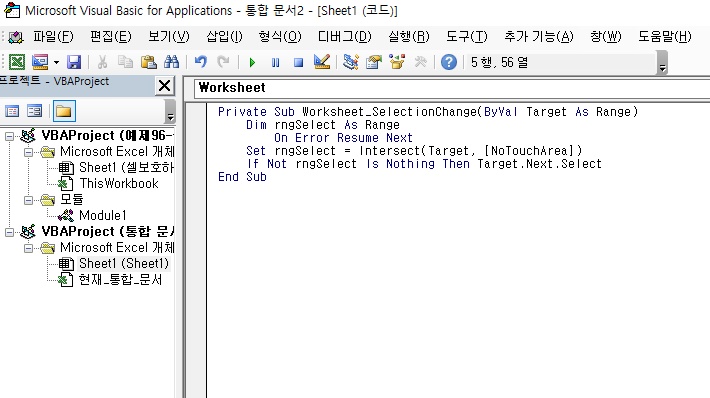Open the 파일(F) menu
710x398 pixels.
coord(53,36)
